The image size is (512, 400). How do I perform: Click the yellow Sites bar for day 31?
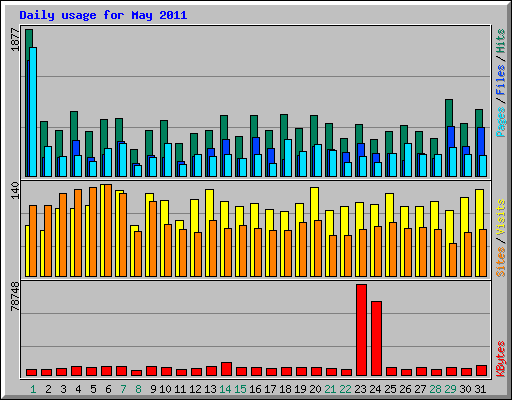click(479, 209)
